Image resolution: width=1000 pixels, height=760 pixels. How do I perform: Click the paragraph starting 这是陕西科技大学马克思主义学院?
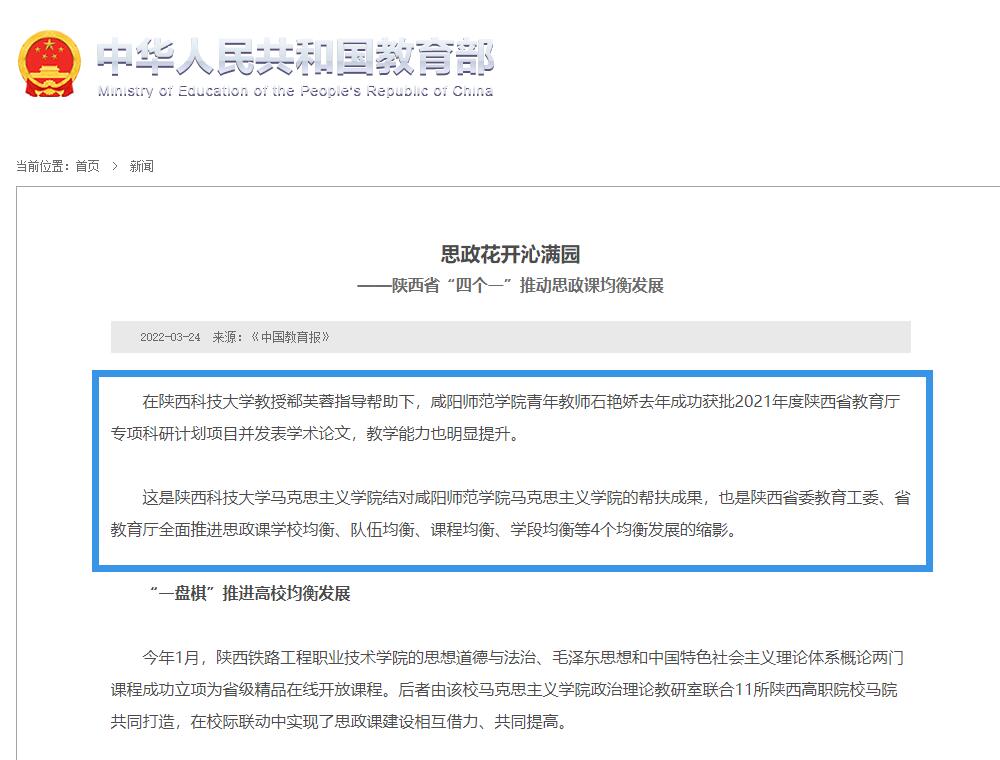click(x=510, y=514)
